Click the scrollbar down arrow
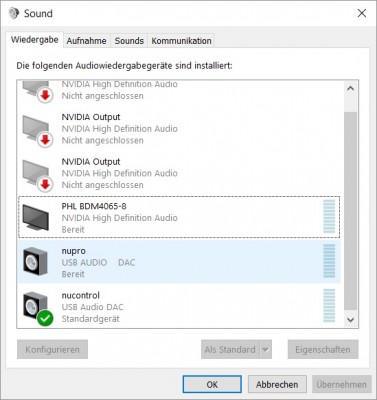377x400 pixels. pyautogui.click(x=350, y=319)
